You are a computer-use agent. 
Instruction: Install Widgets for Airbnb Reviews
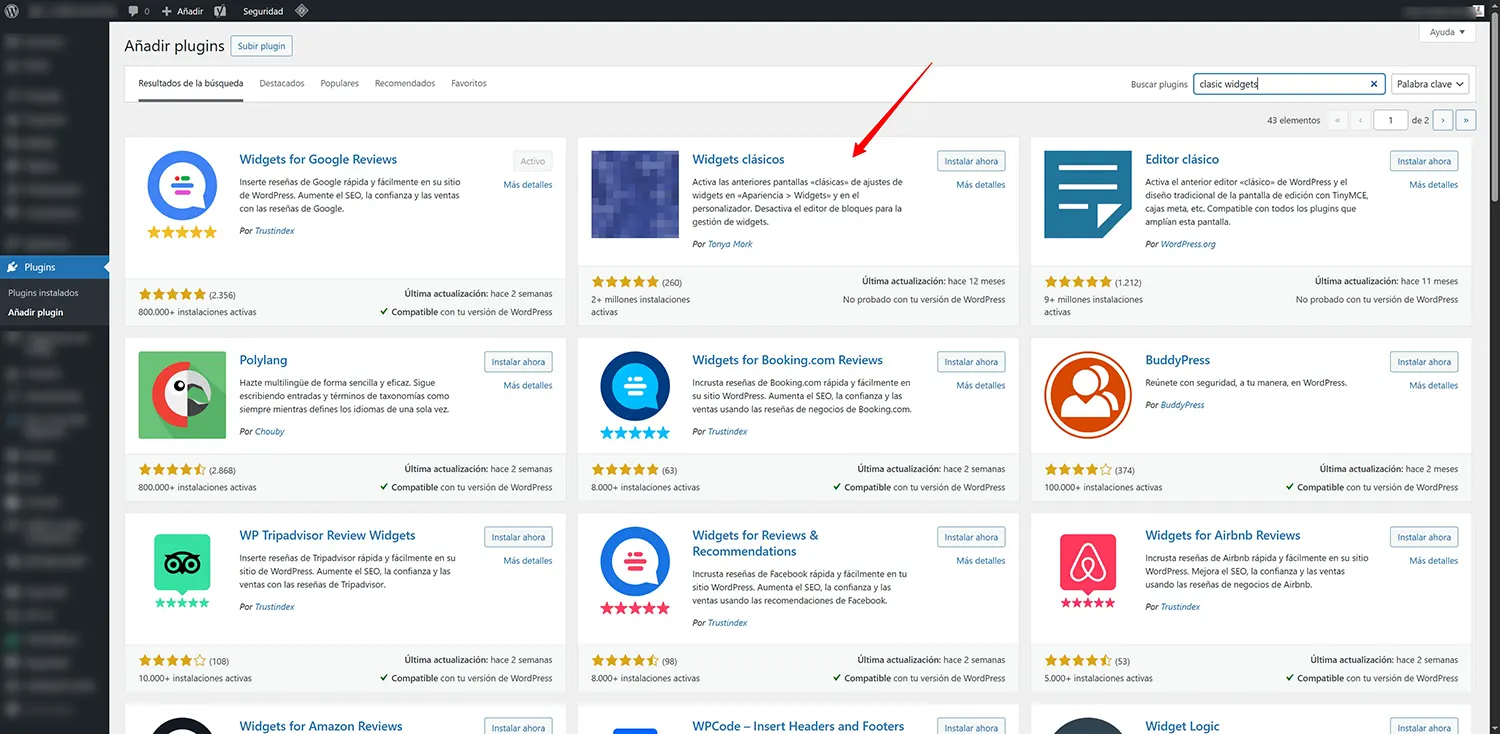click(x=1424, y=537)
